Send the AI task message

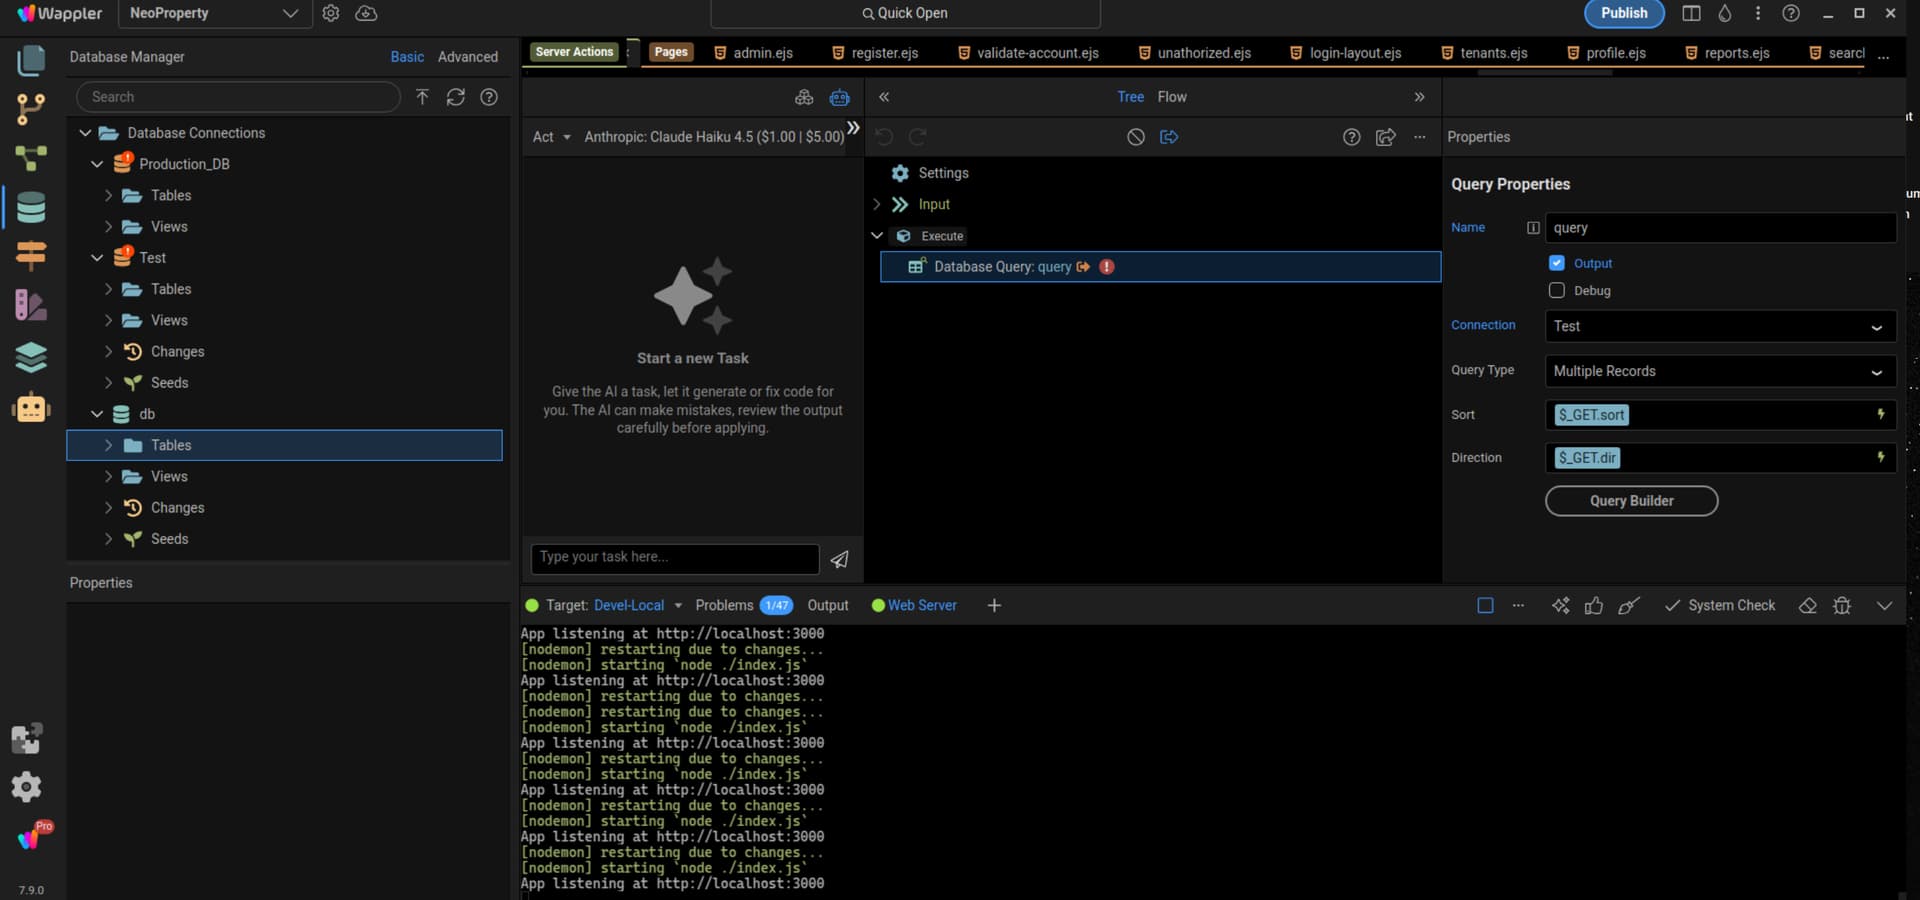(840, 559)
